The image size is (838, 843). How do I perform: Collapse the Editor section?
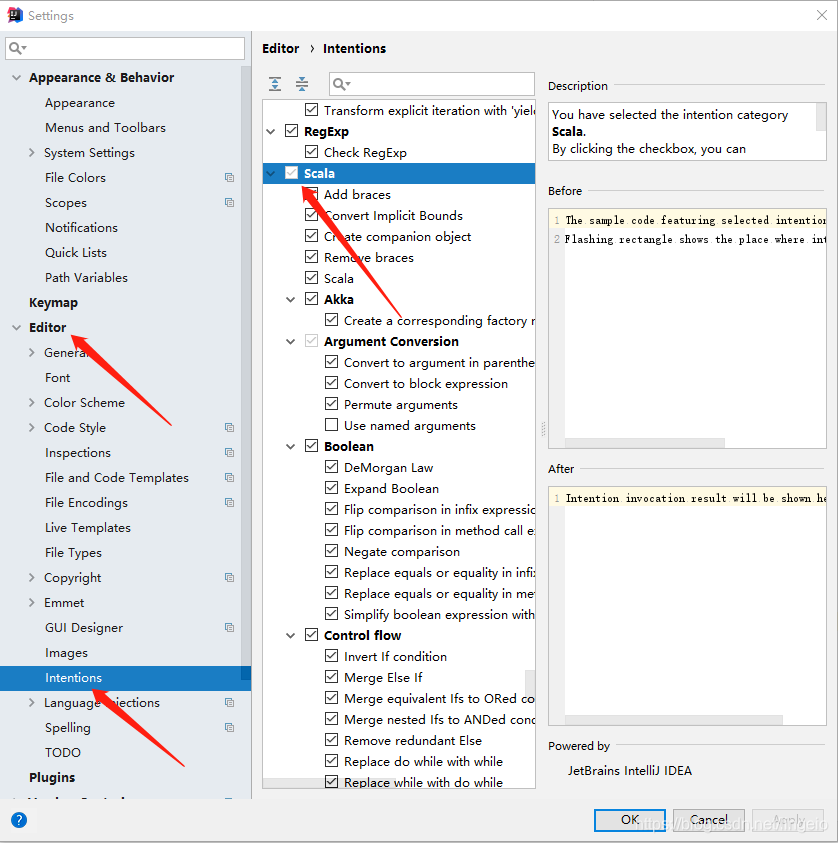[17, 327]
